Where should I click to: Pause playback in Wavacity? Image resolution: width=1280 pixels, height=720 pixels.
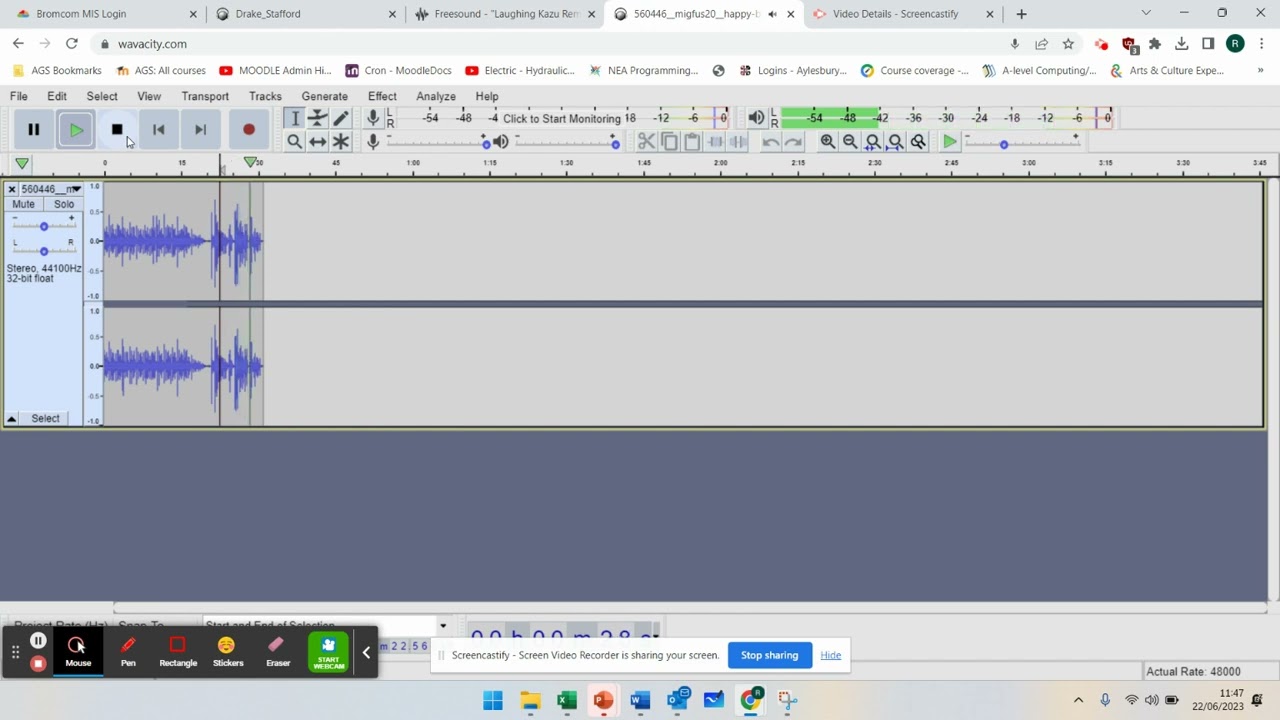pos(33,129)
